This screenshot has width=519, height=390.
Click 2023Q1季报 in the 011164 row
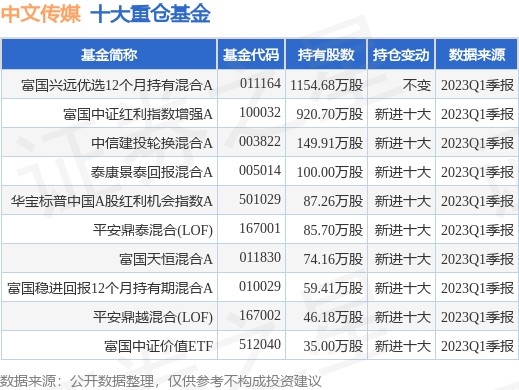coord(477,85)
